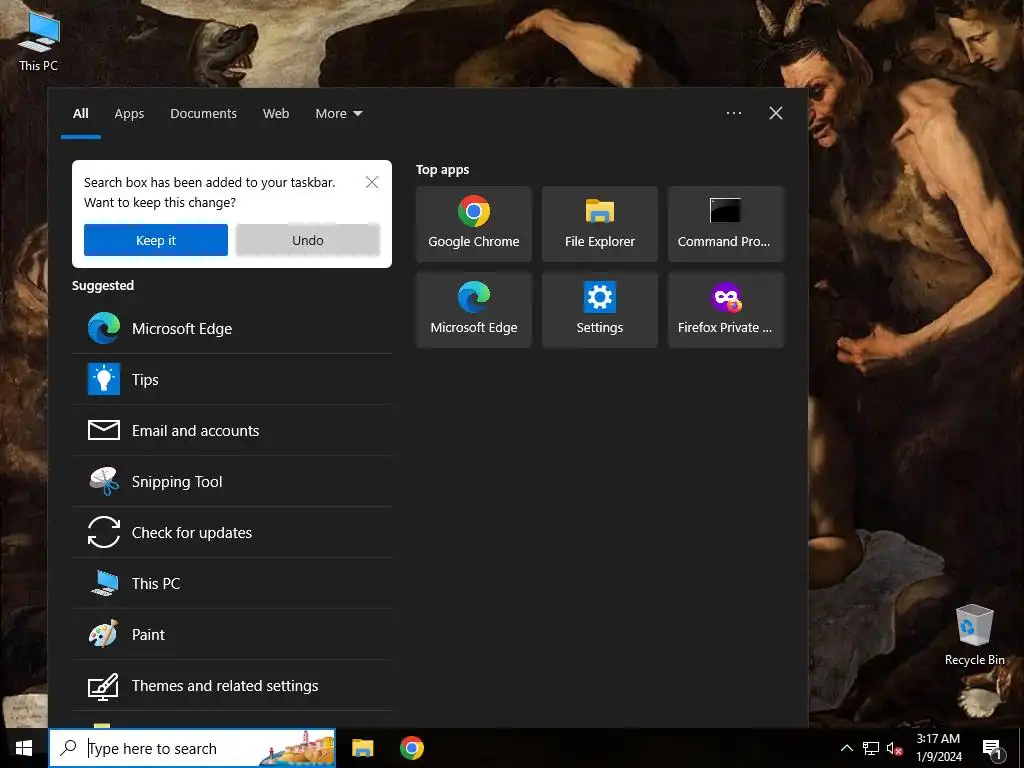Launch Firefox Private Browsing tile
The image size is (1024, 768).
click(726, 310)
